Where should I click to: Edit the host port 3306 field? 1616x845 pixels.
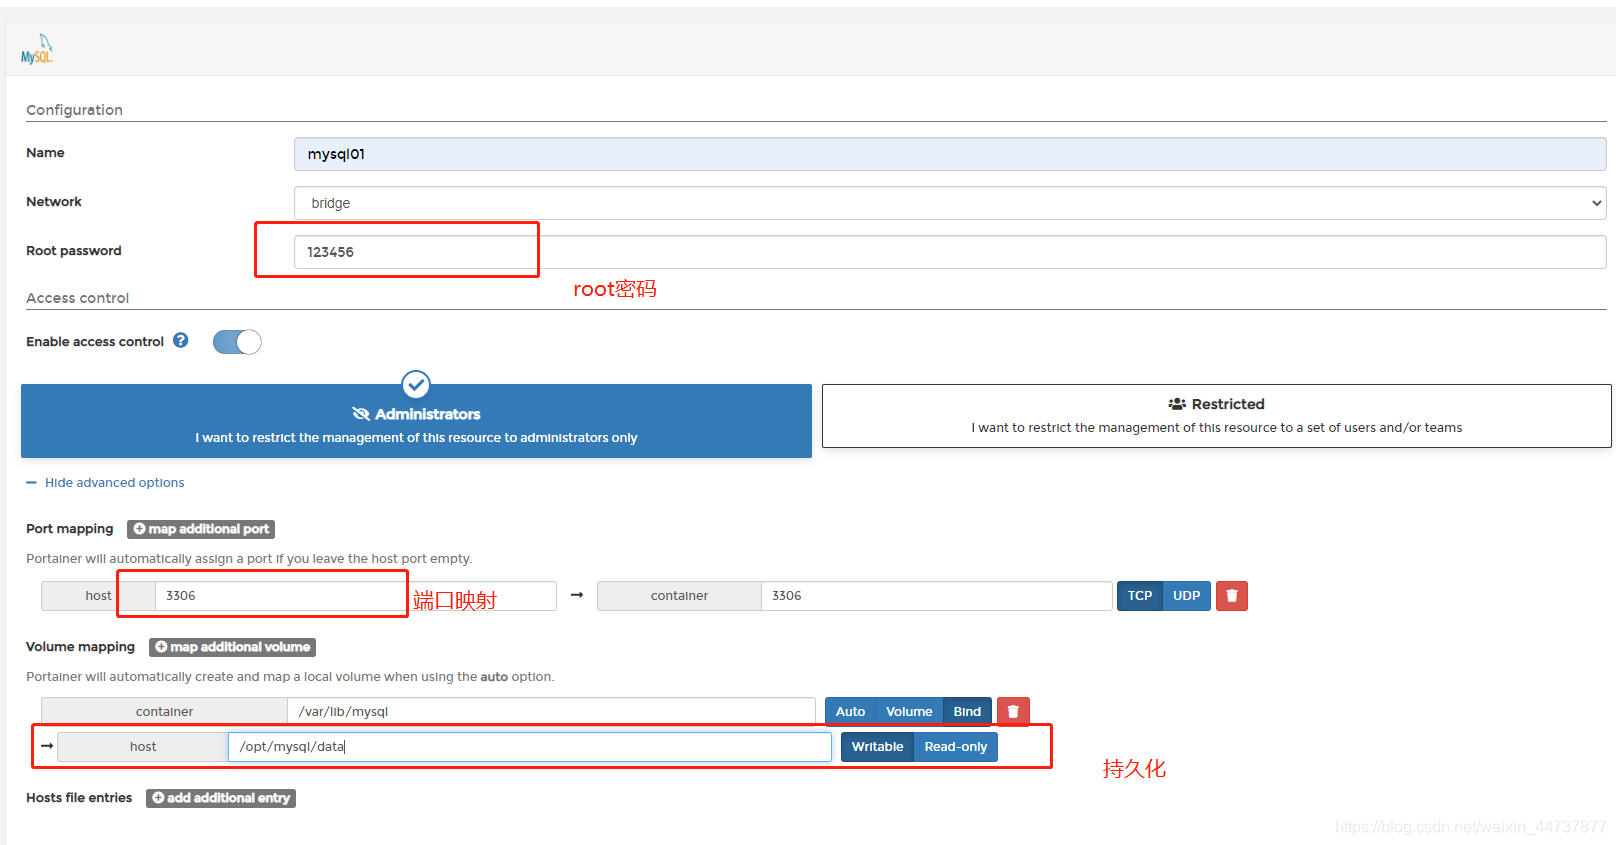pyautogui.click(x=356, y=596)
